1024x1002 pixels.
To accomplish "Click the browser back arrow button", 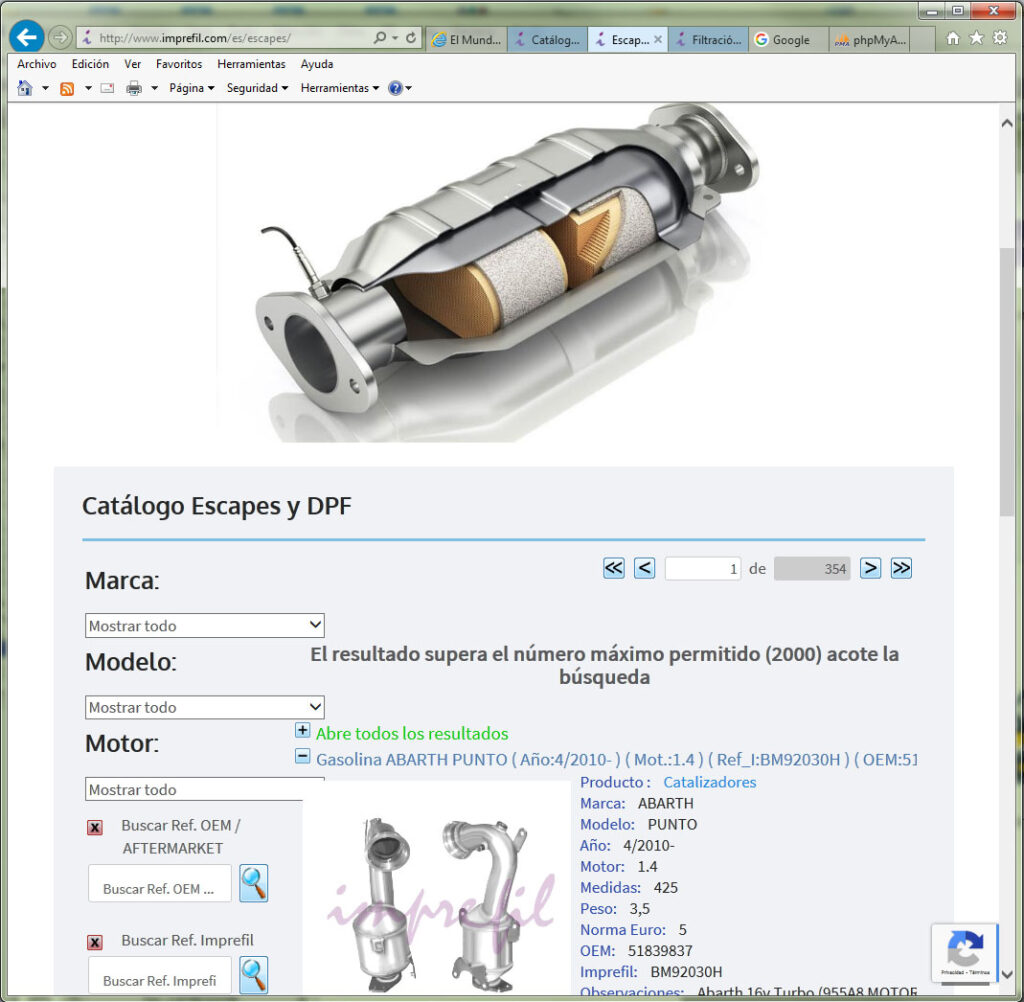I will (26, 37).
